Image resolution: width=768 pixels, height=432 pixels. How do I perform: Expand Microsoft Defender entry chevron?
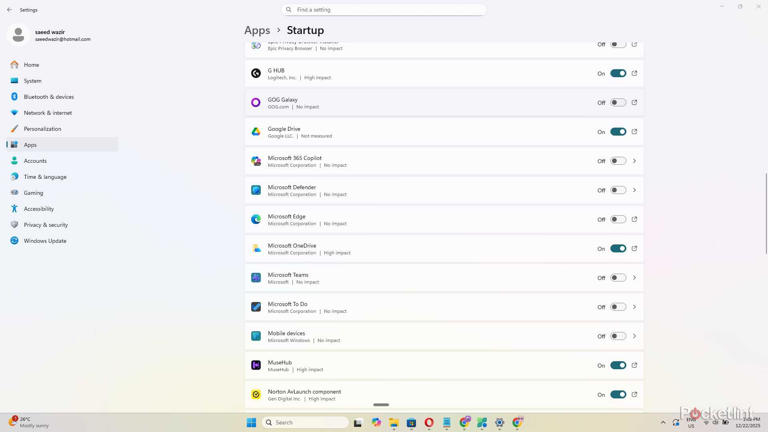pyautogui.click(x=634, y=190)
